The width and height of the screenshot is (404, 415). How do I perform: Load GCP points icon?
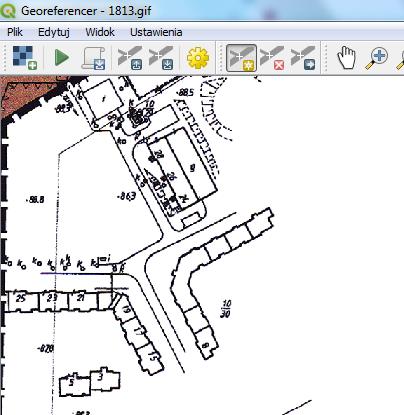[x=130, y=58]
